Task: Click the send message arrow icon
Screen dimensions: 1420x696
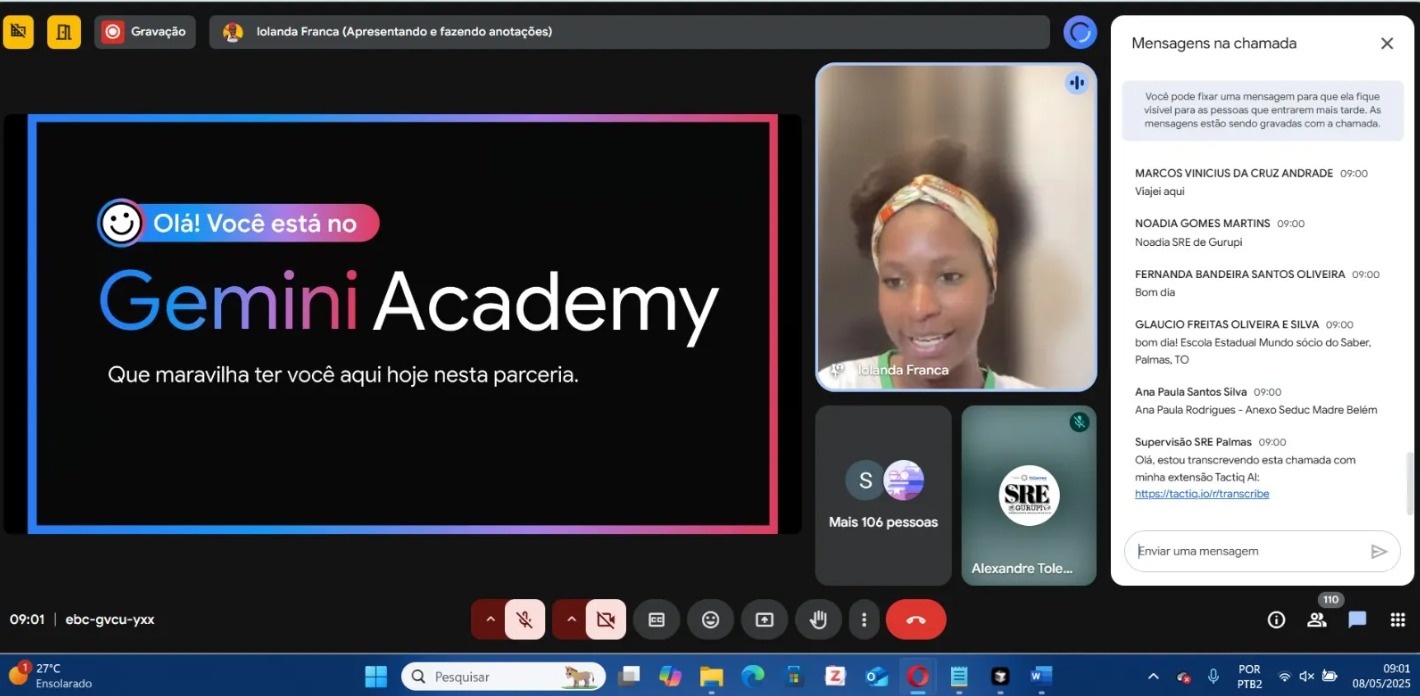Action: tap(1379, 551)
